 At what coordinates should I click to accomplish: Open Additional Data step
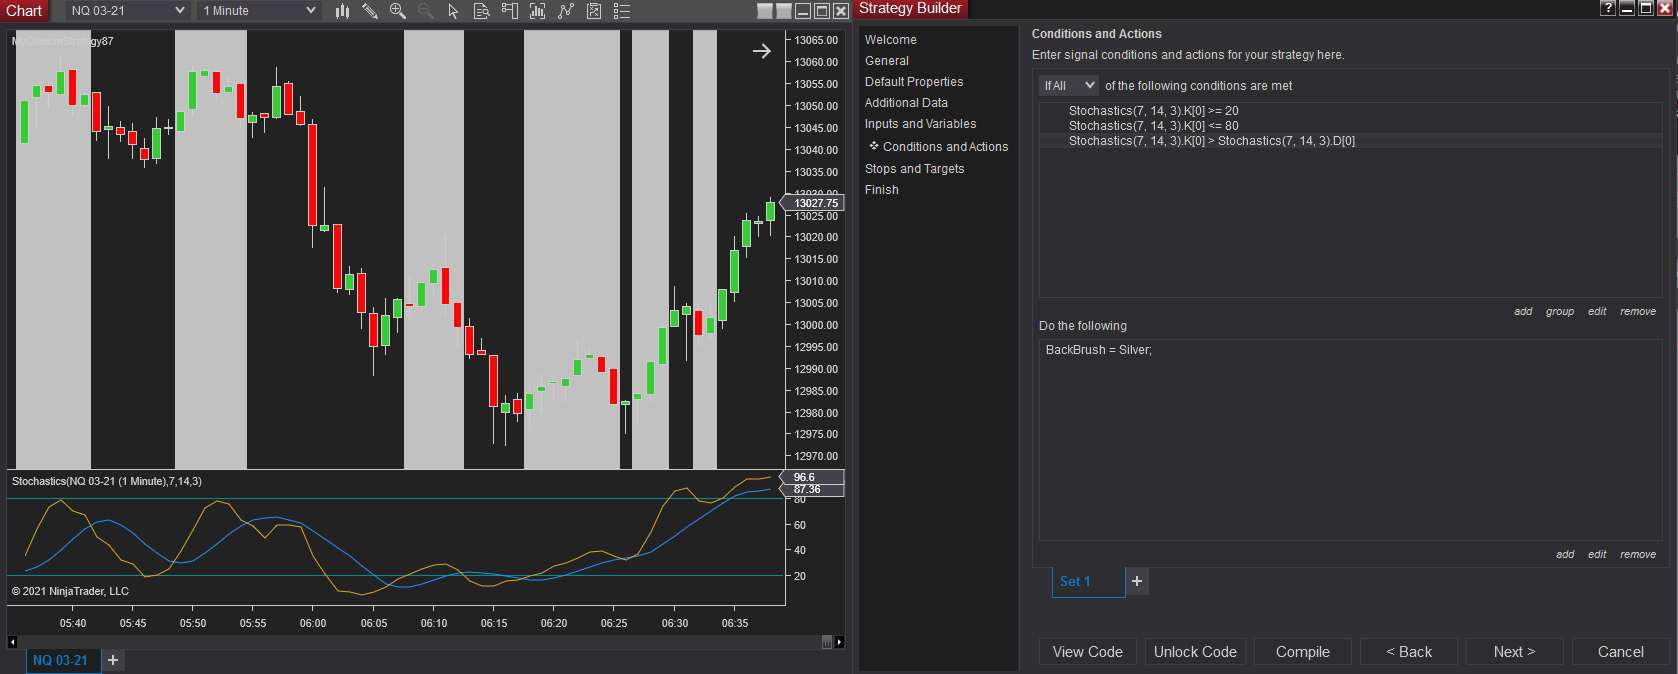pyautogui.click(x=906, y=103)
